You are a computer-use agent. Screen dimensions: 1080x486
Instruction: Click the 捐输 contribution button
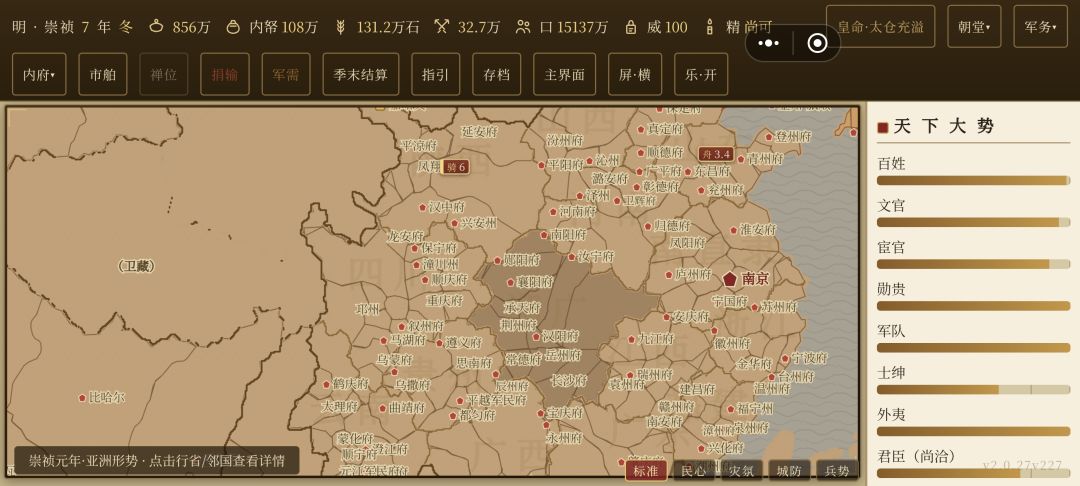(225, 74)
